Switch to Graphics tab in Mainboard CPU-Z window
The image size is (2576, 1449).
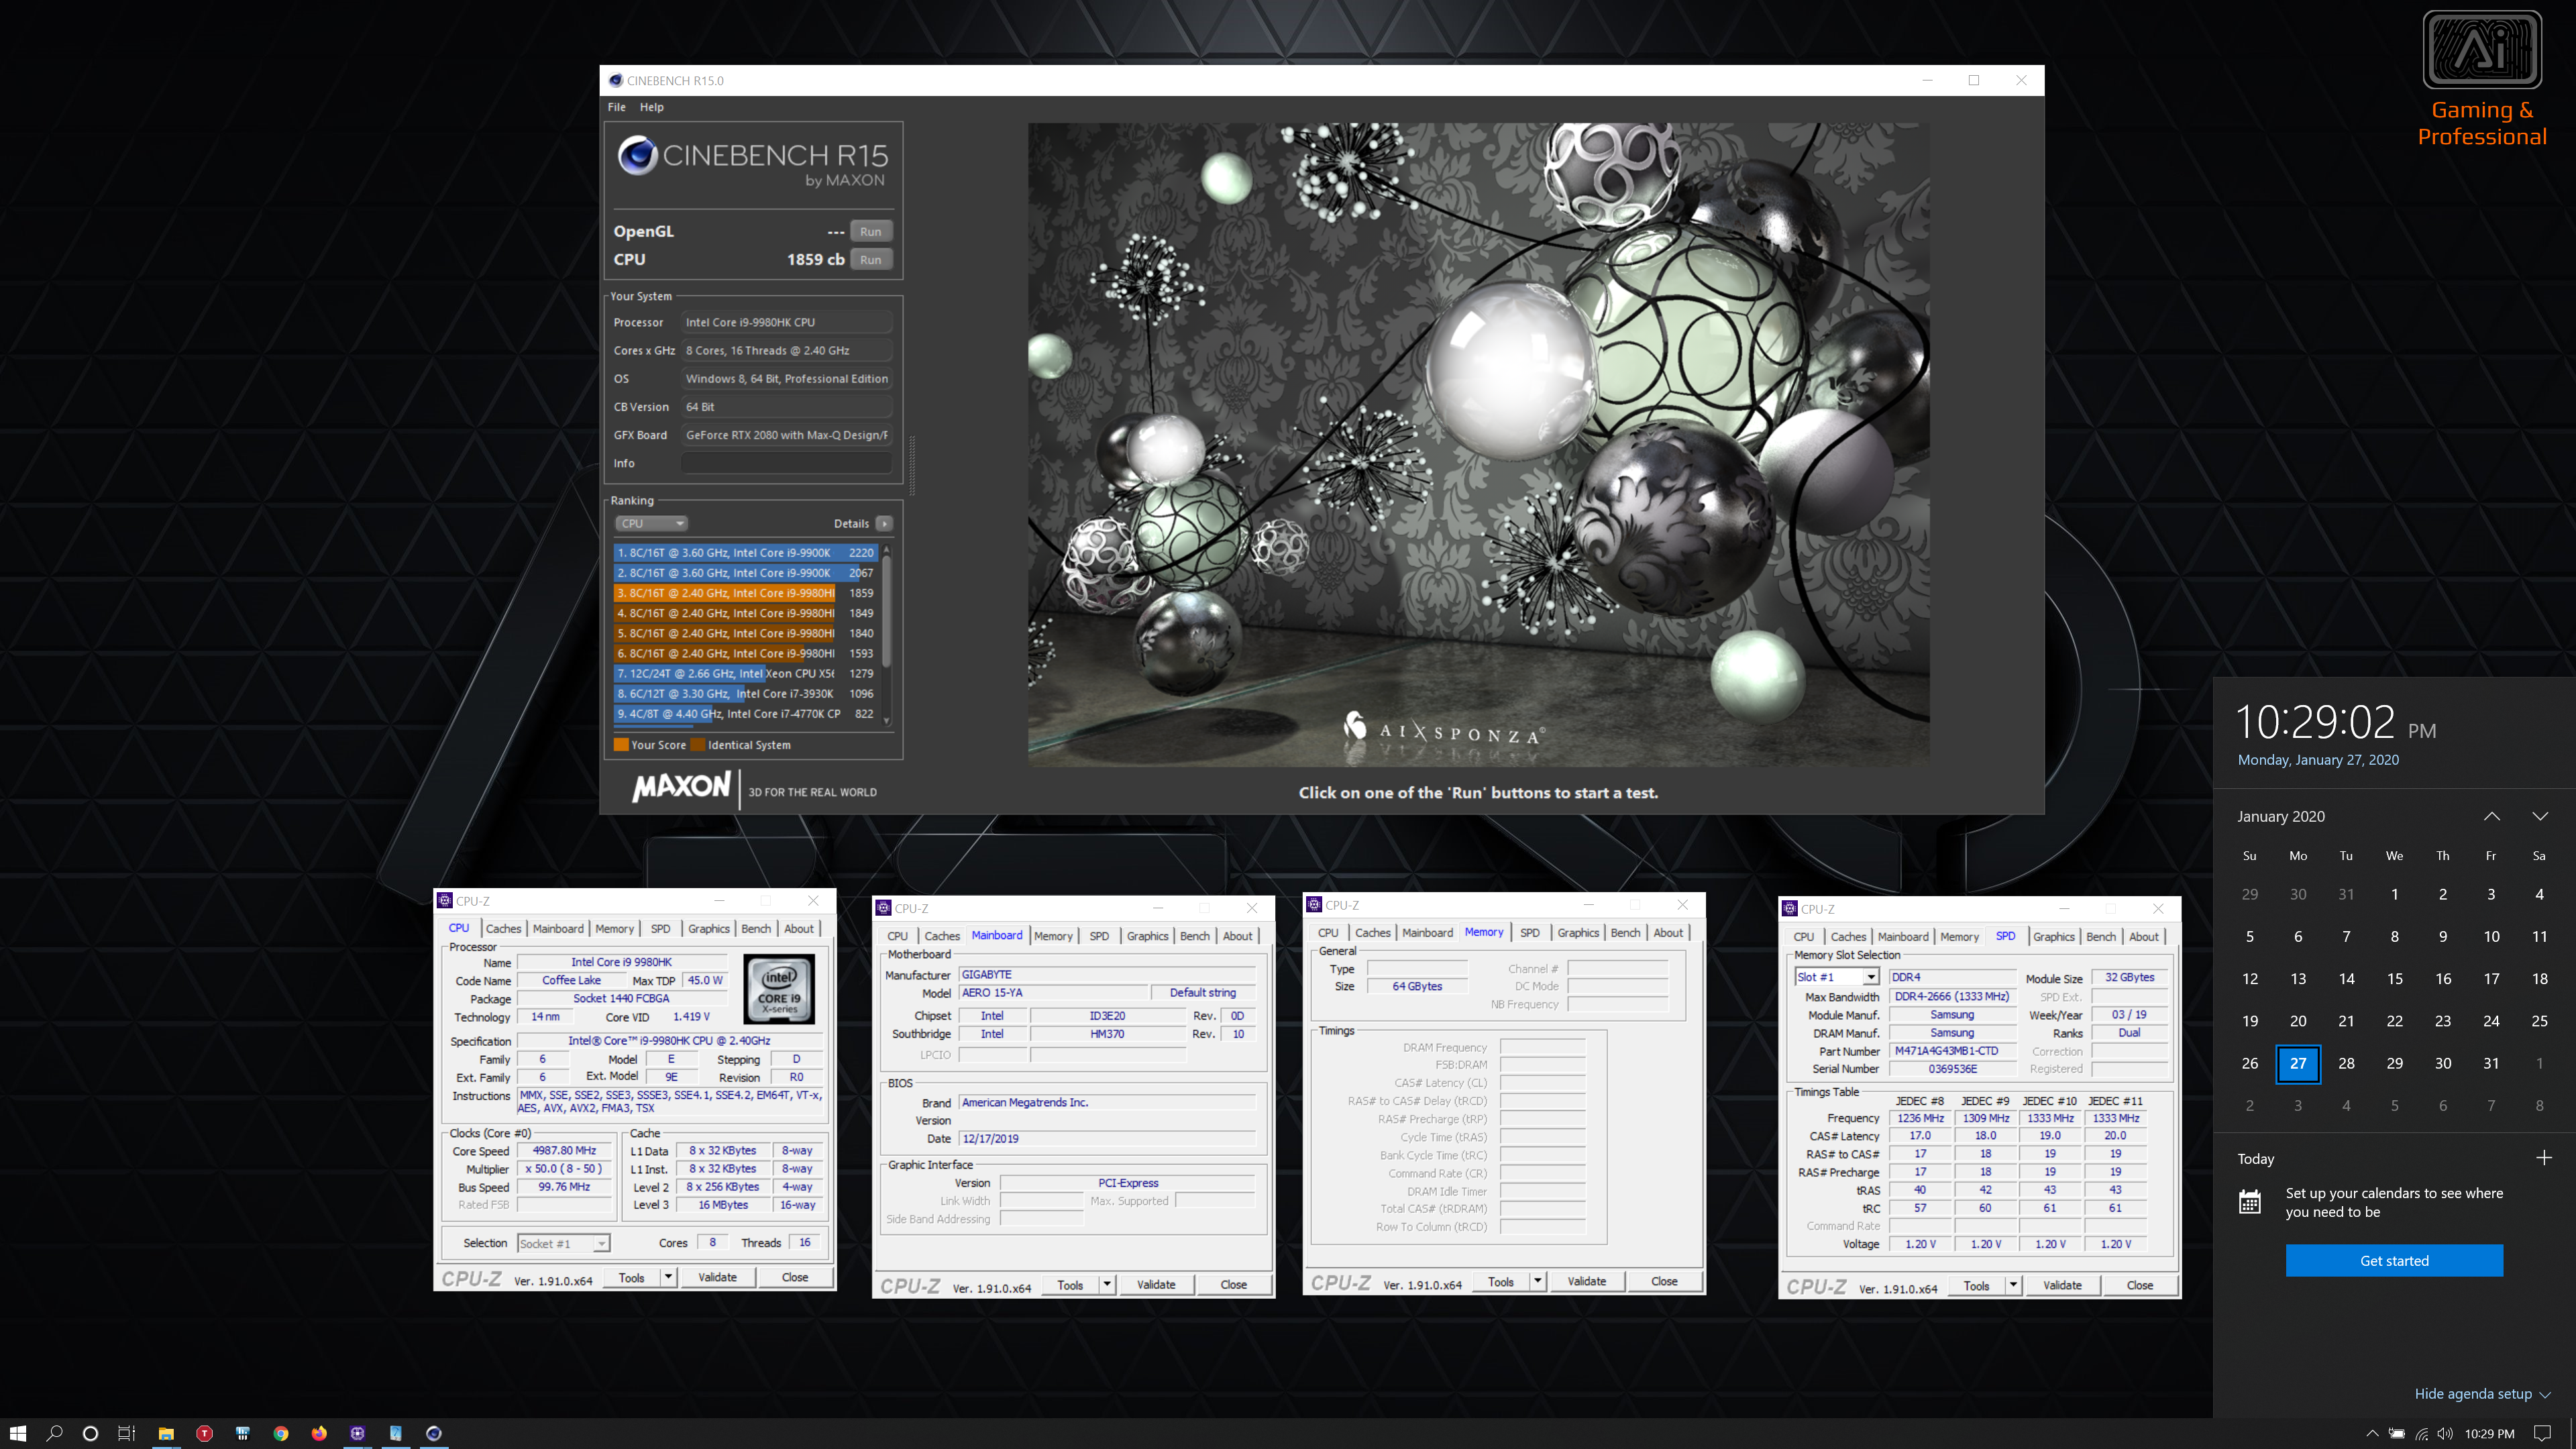1147,936
